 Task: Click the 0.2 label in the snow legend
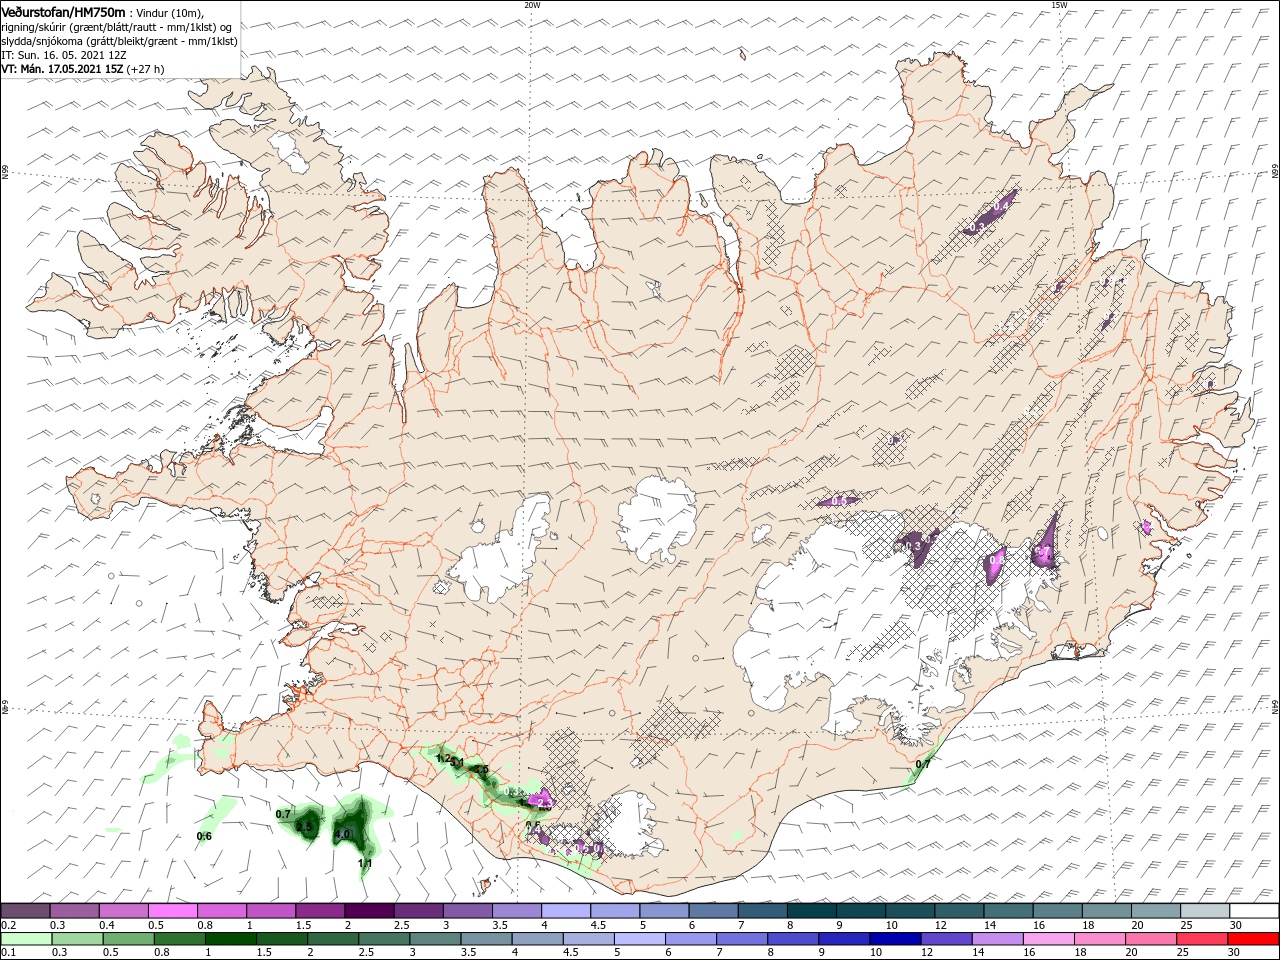click(x=8, y=926)
